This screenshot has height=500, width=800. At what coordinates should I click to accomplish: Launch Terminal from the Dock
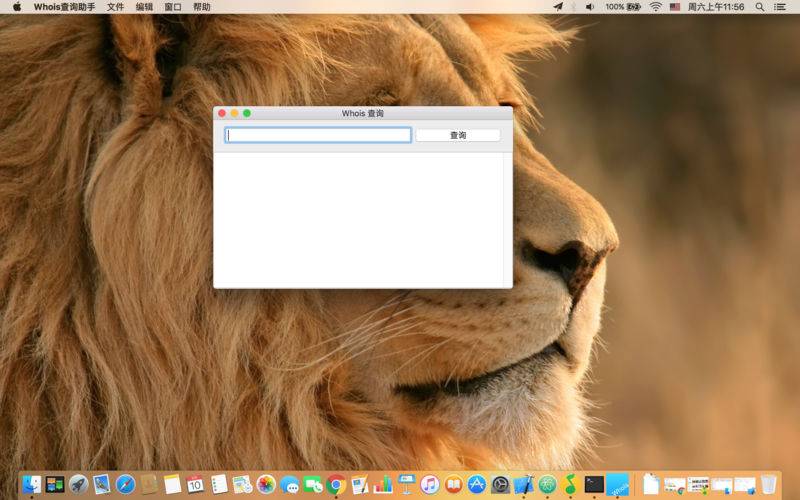click(594, 485)
